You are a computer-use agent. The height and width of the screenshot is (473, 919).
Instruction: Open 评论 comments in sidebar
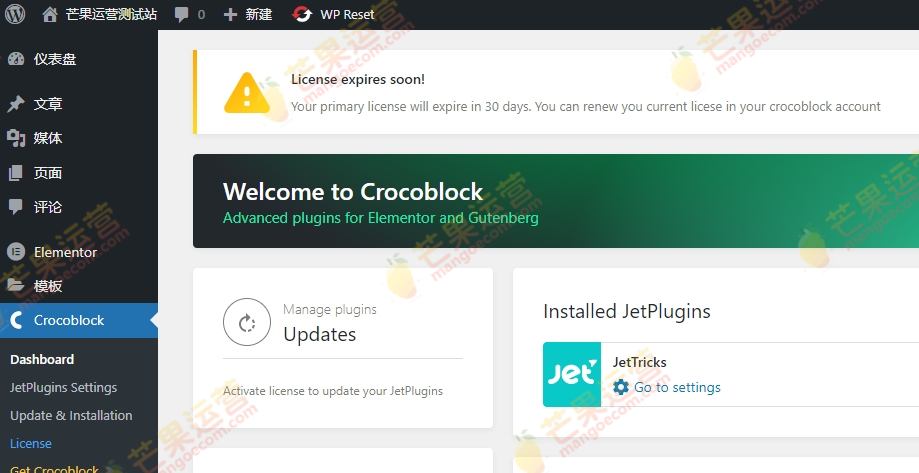(48, 207)
